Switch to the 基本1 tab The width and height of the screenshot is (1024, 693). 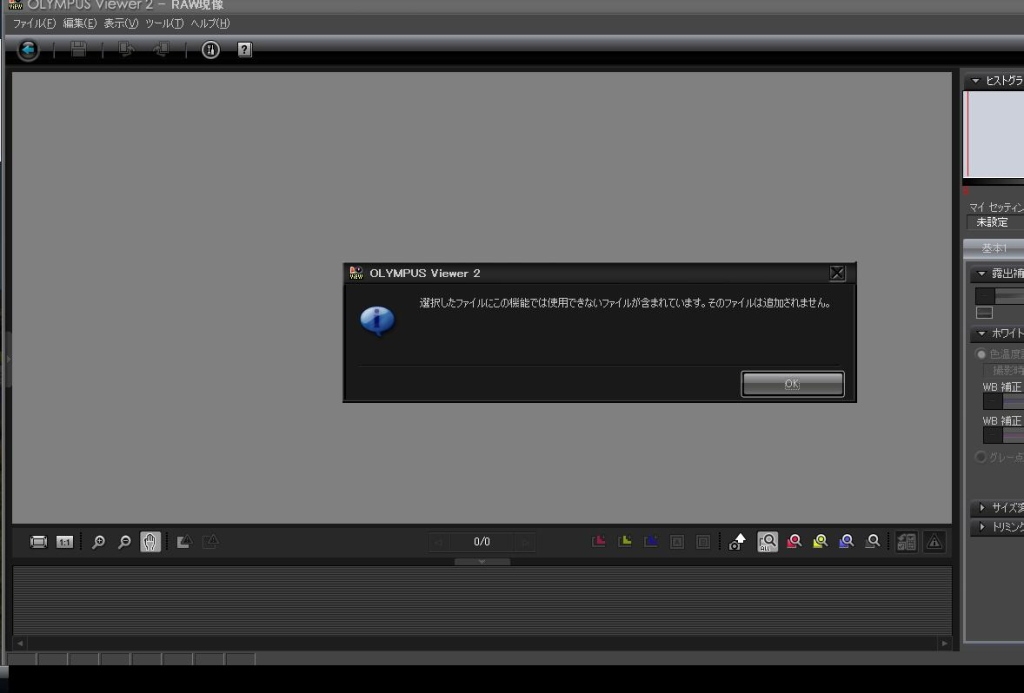point(994,248)
